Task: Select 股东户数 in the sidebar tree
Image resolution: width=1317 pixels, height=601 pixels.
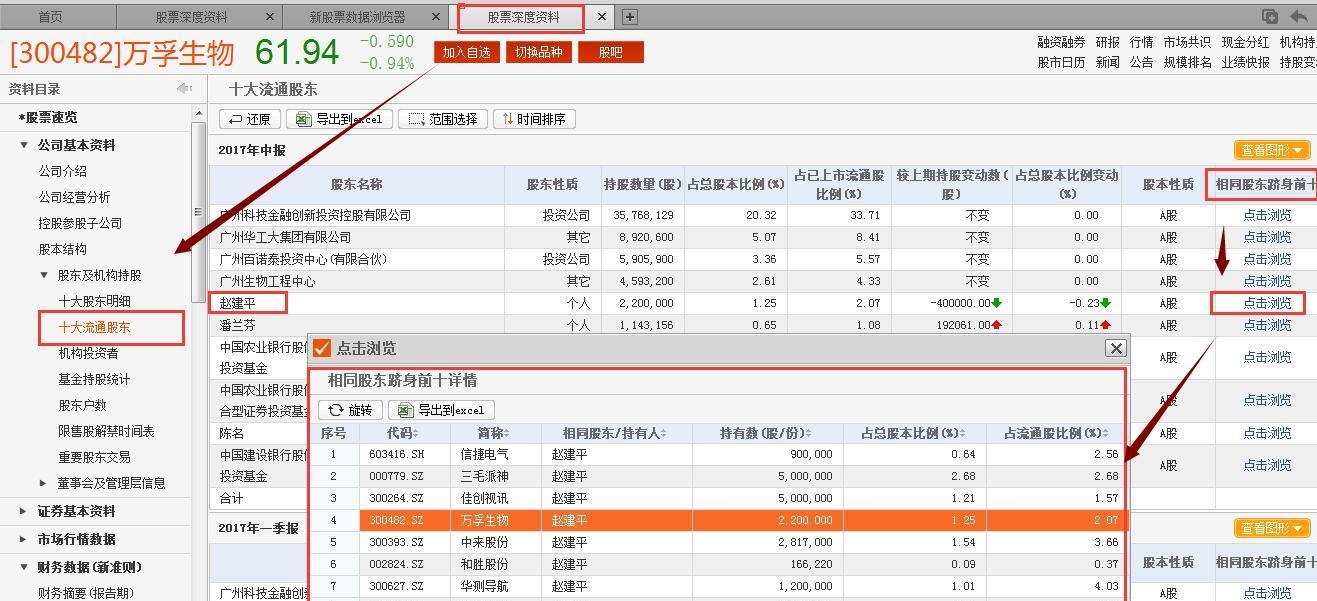Action: pos(82,405)
